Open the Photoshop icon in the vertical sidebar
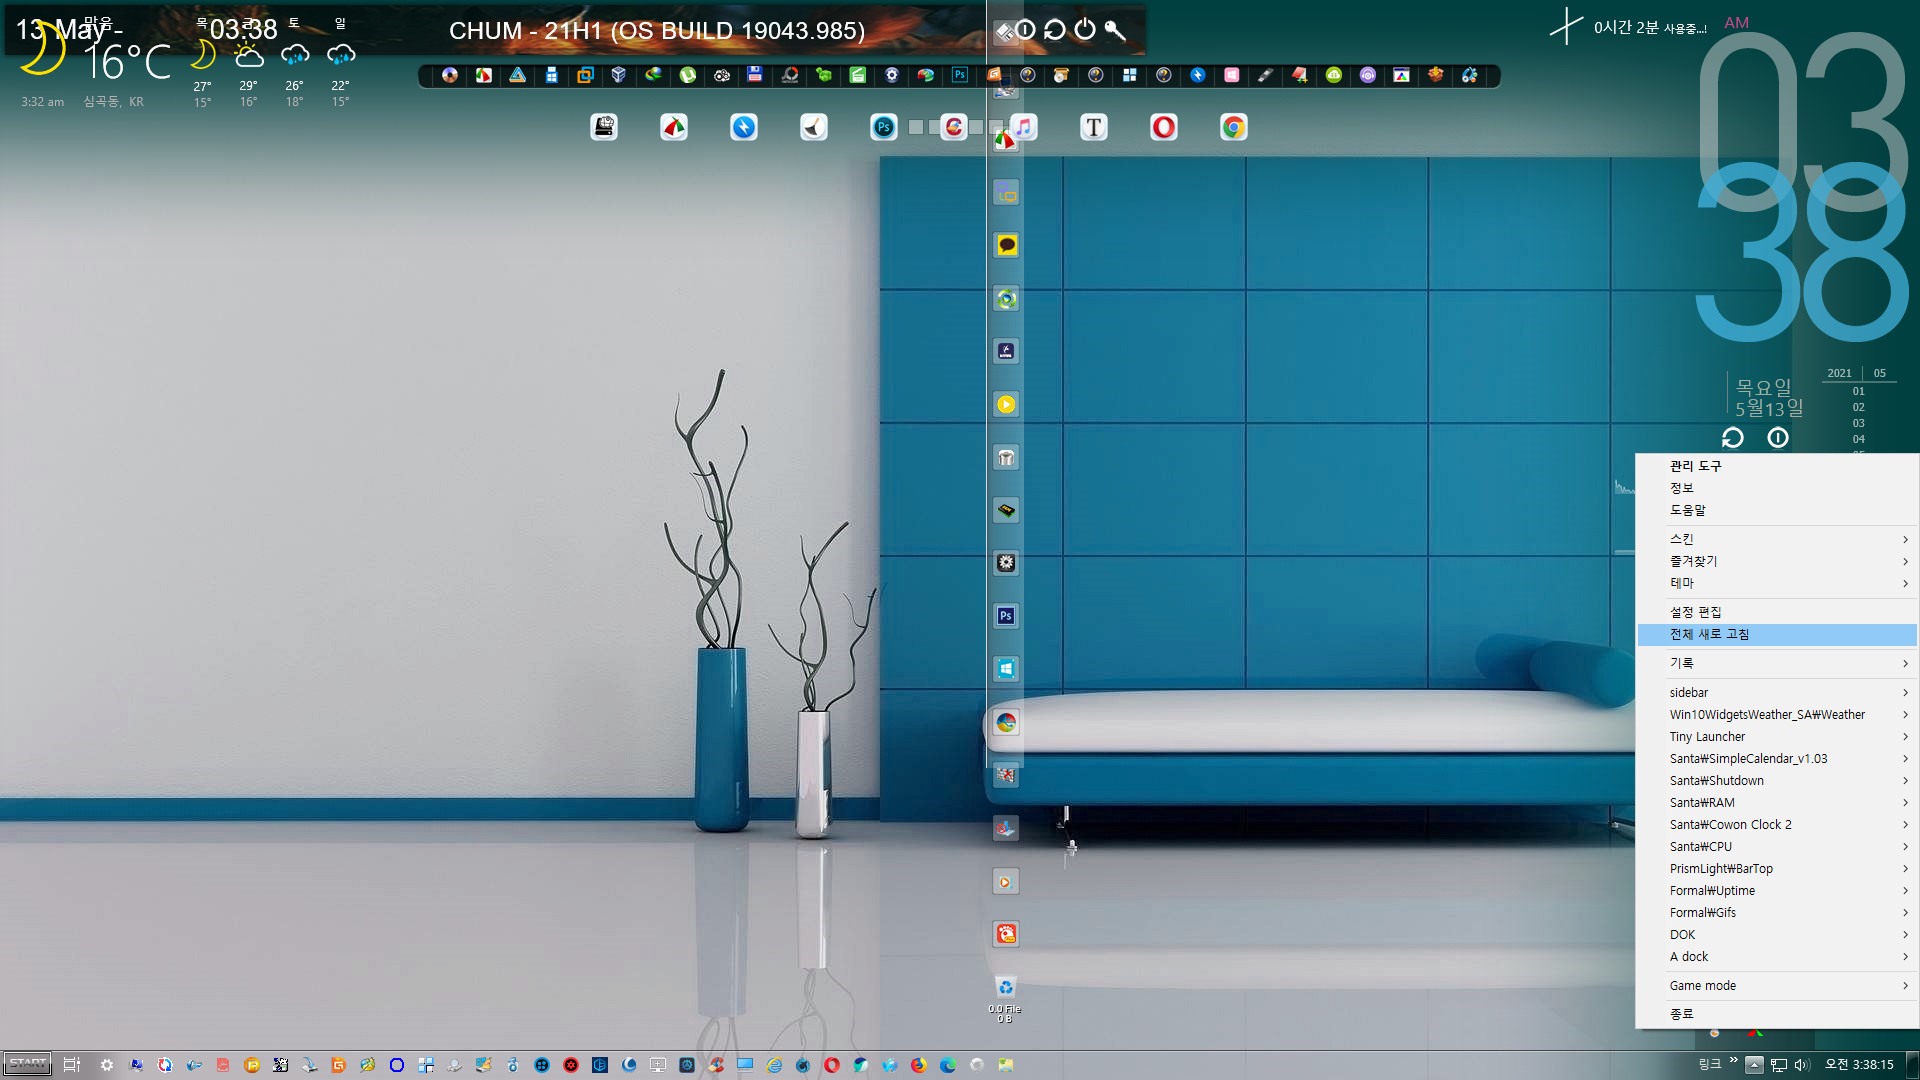 pos(1006,616)
